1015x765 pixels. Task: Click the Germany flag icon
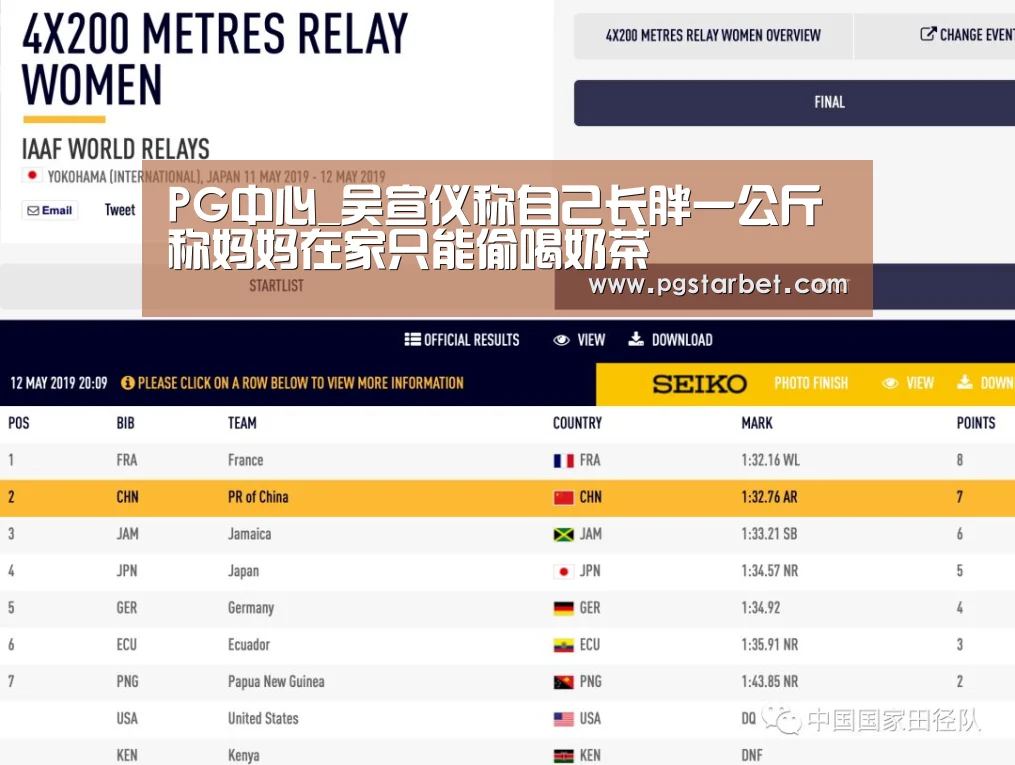(x=564, y=608)
